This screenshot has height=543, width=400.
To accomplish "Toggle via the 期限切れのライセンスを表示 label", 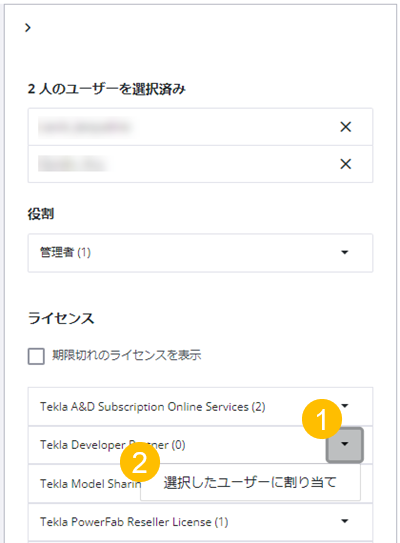I will click(126, 355).
